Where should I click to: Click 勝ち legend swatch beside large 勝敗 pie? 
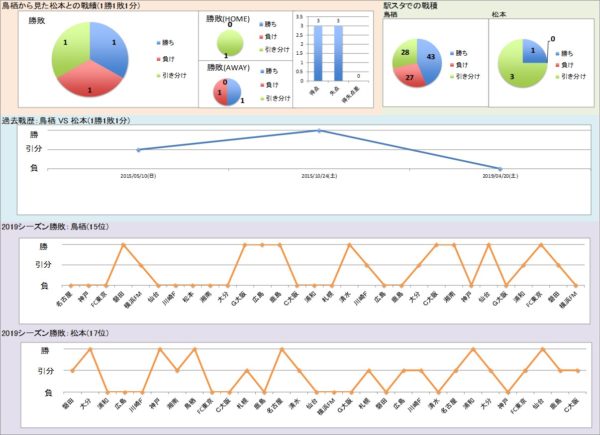159,43
